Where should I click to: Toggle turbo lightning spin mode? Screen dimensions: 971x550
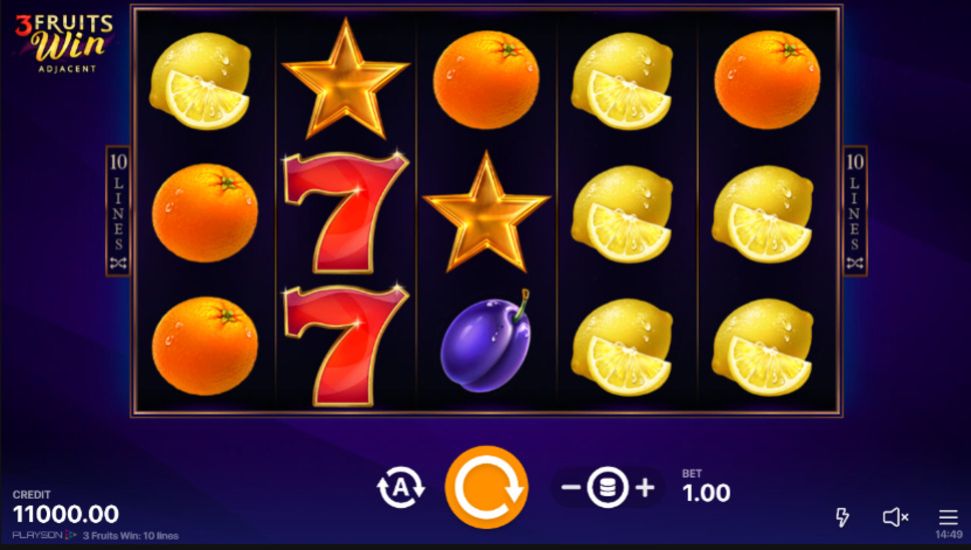[842, 517]
